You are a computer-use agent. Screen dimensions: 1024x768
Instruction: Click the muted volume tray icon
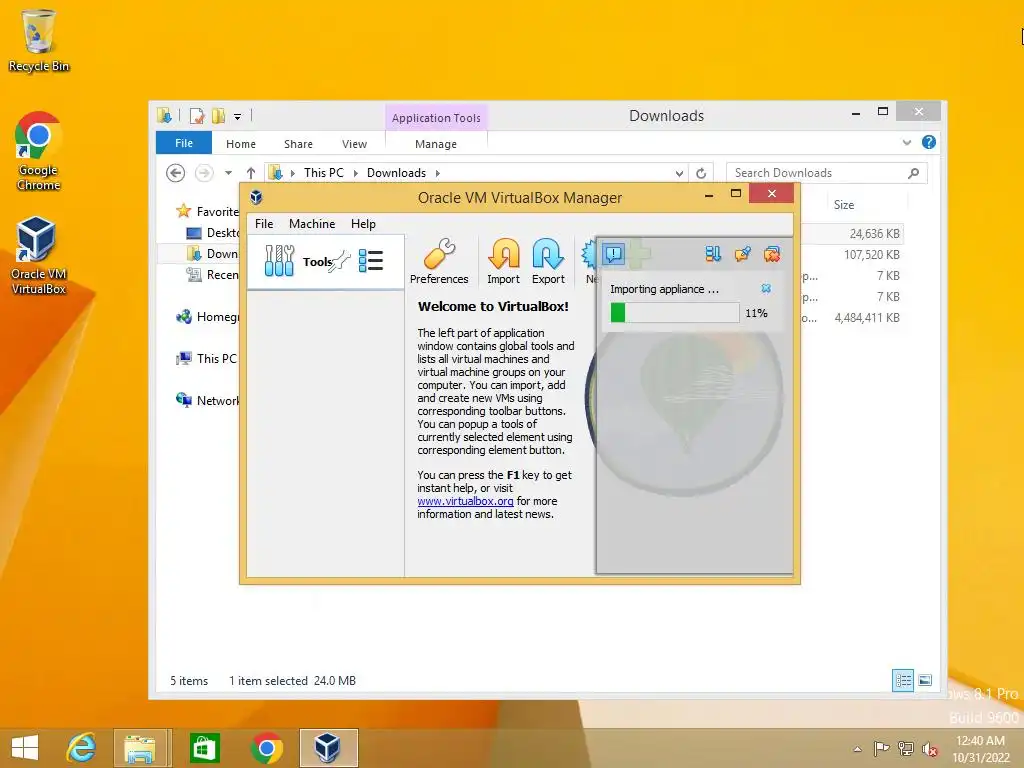click(929, 749)
